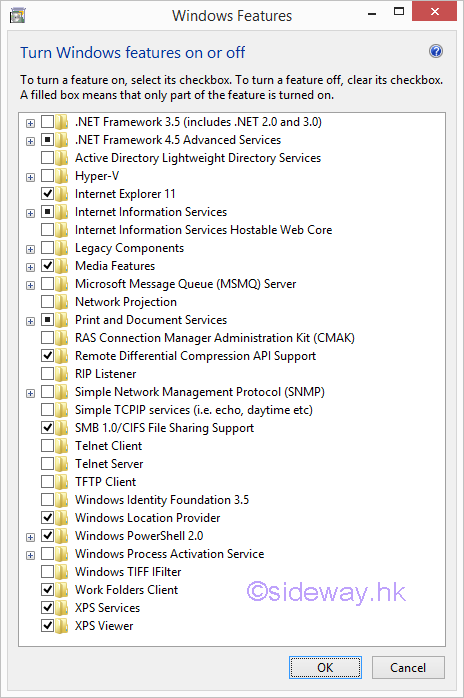Select the 'Telnet Server' feature label
The image size is (464, 698).
pos(109,464)
